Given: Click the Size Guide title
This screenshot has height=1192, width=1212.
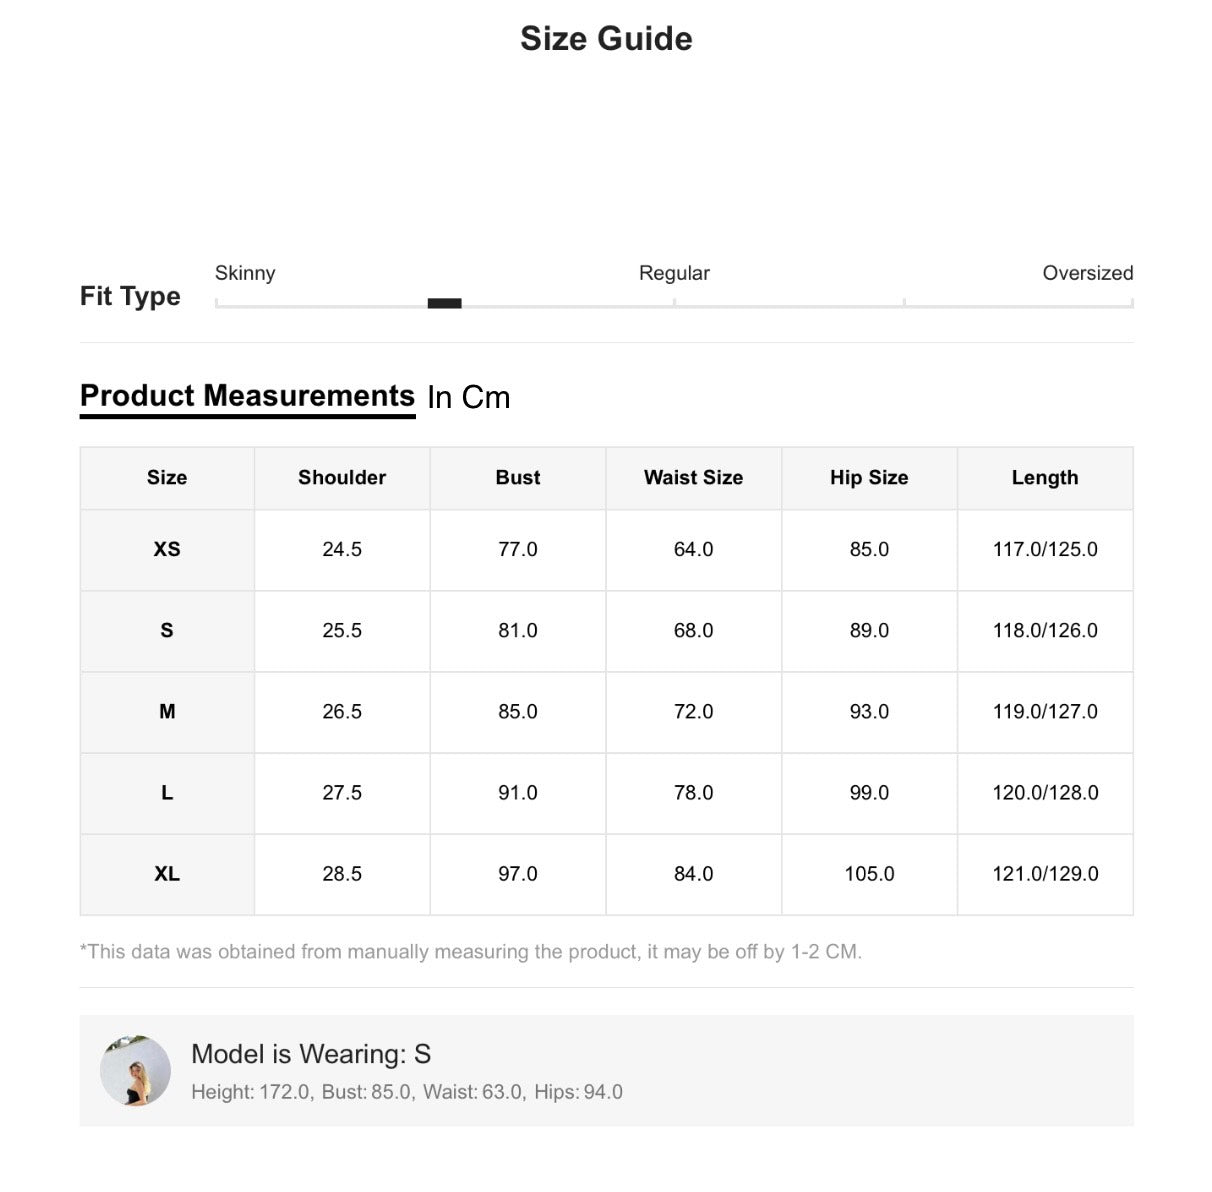Looking at the screenshot, I should pos(606,39).
